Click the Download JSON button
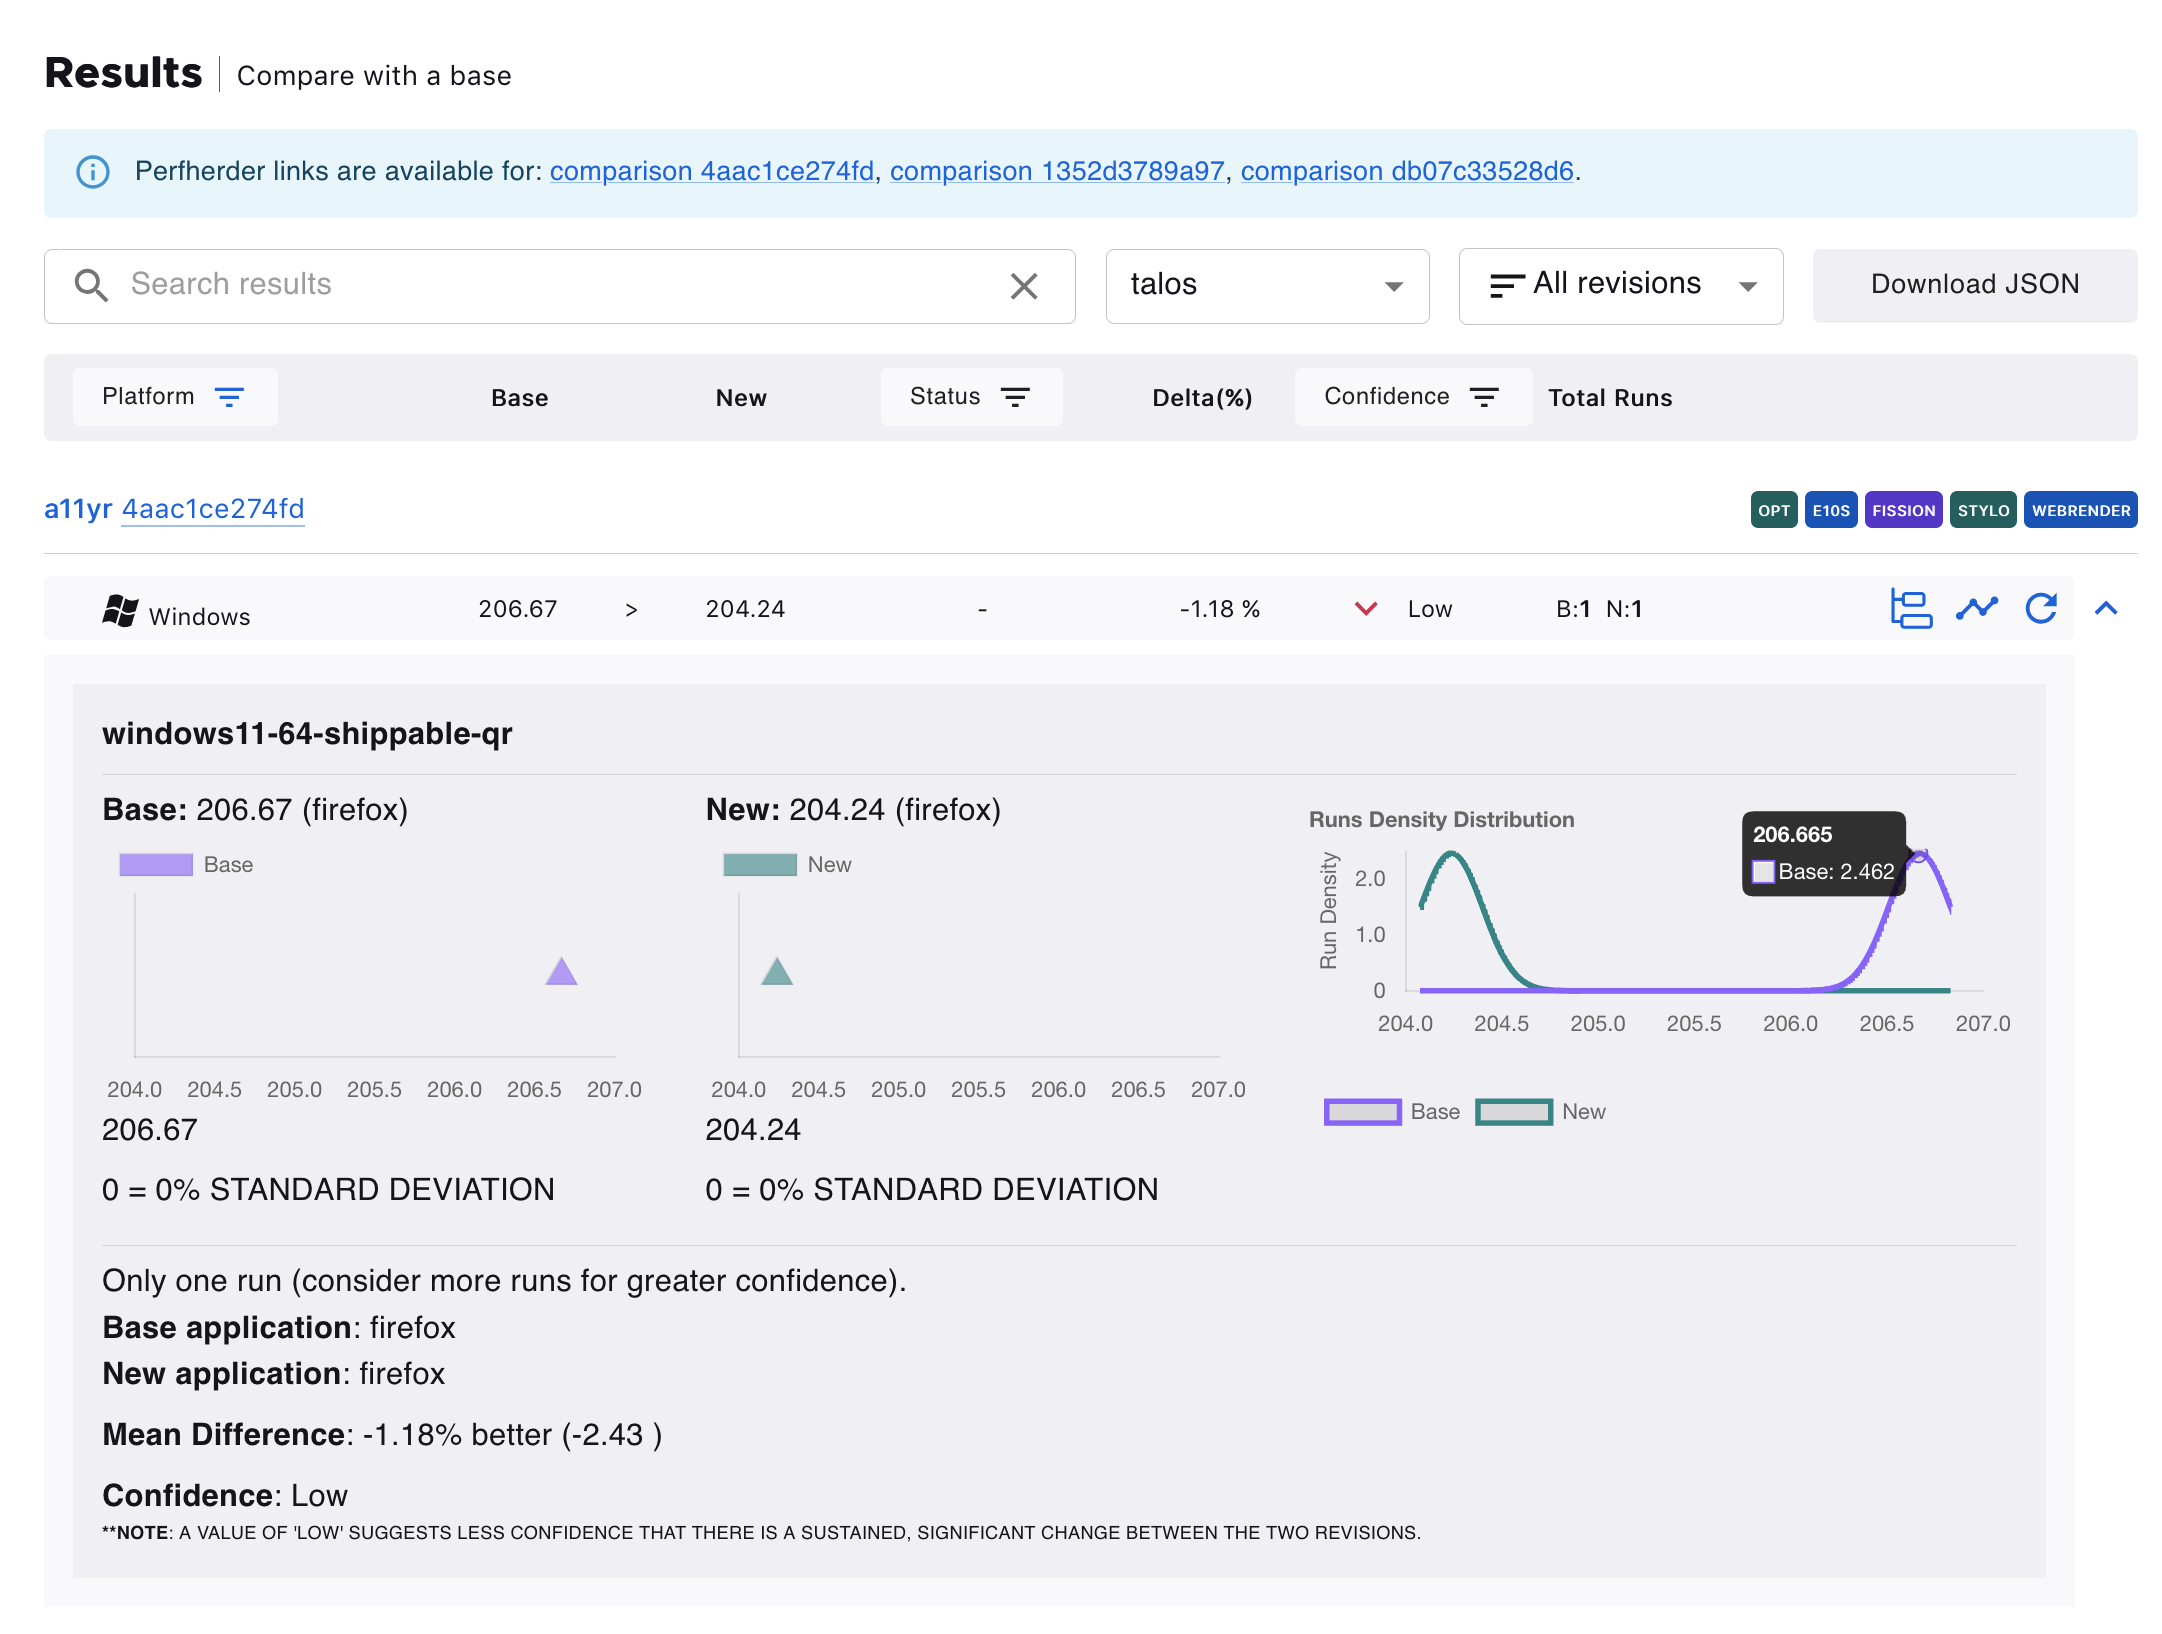The width and height of the screenshot is (2162, 1634). [1974, 286]
